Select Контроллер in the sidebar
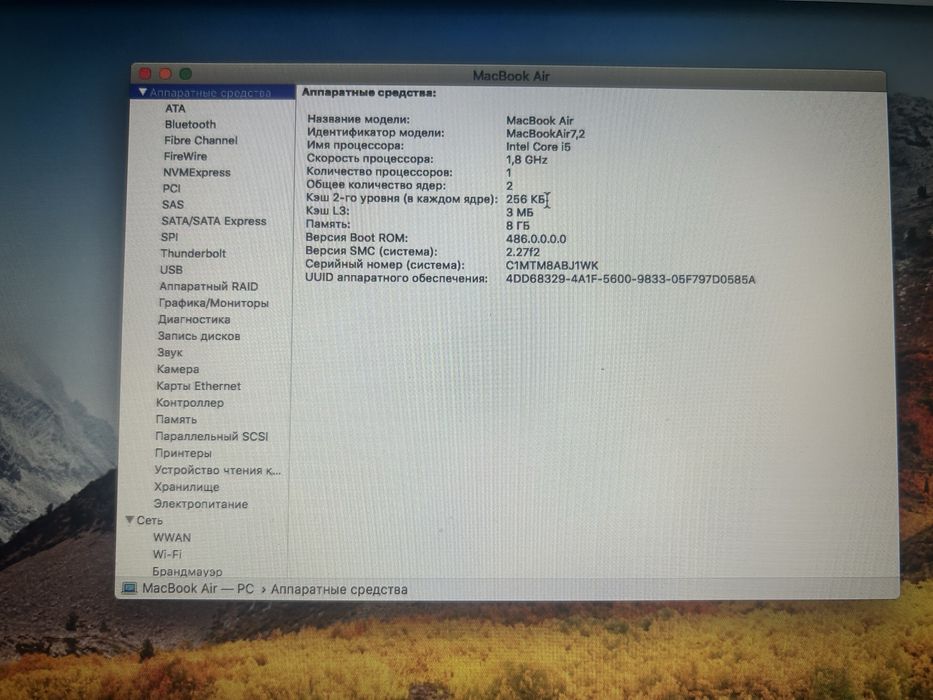 190,403
